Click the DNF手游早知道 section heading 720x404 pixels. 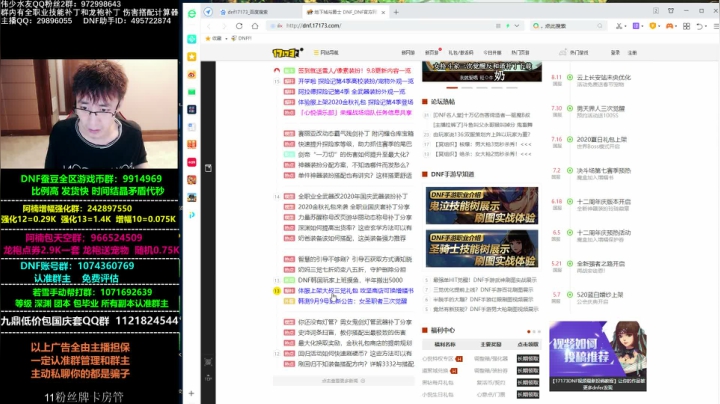(452, 174)
